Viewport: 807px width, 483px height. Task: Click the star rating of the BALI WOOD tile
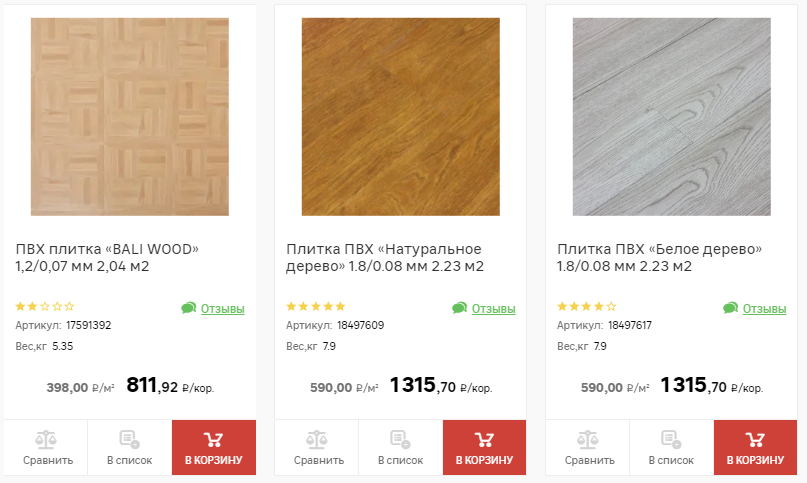(45, 307)
